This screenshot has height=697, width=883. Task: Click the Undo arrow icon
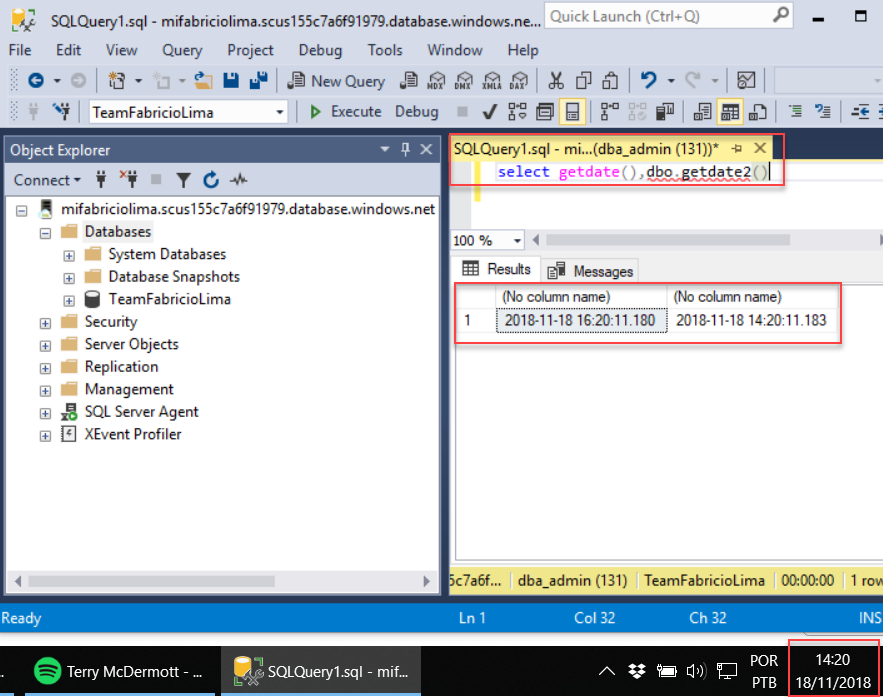(x=649, y=81)
